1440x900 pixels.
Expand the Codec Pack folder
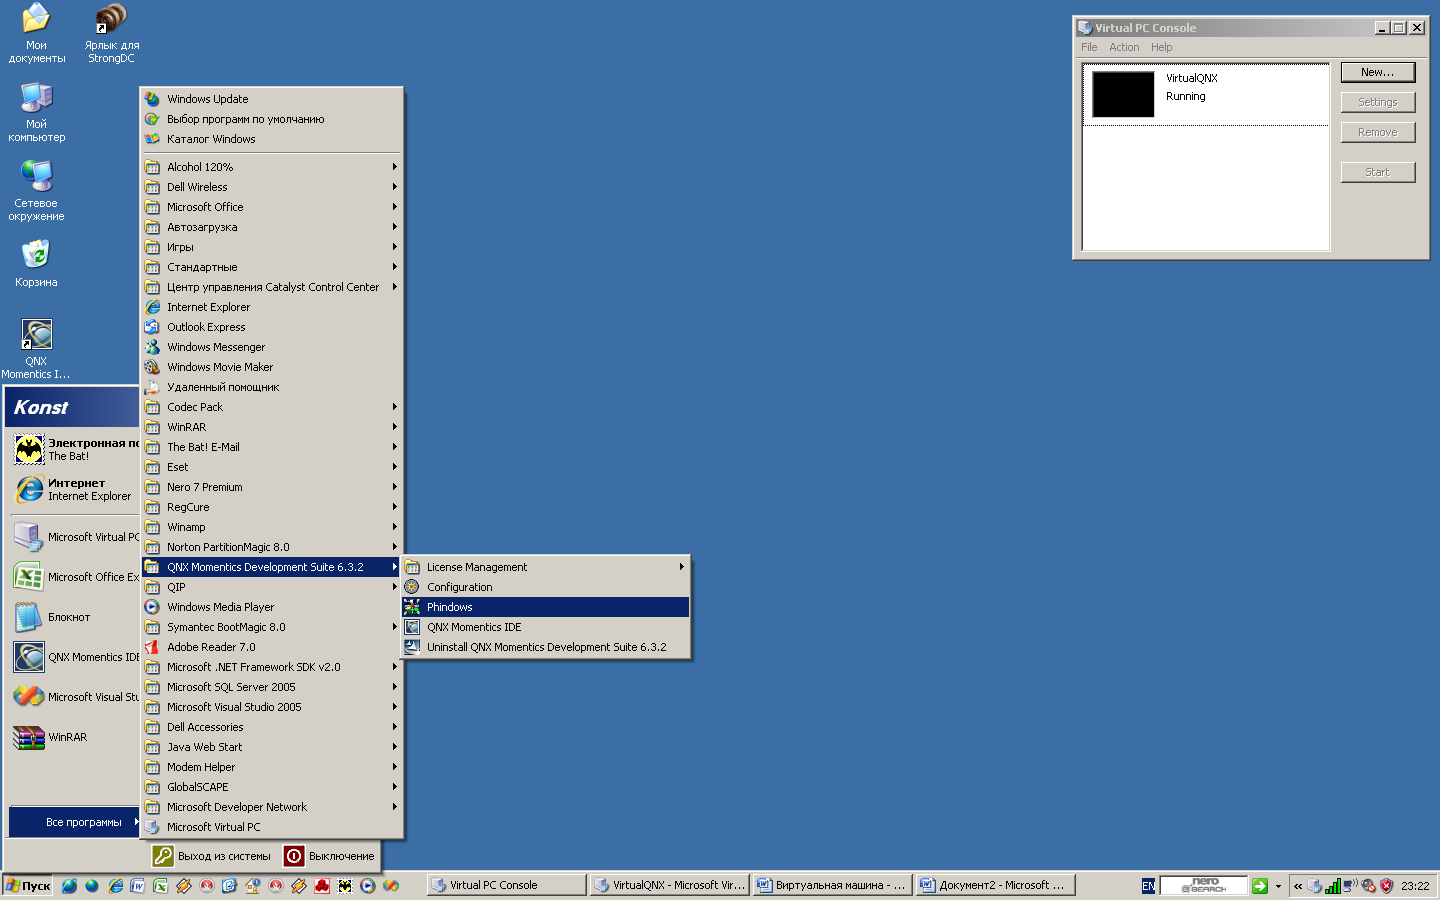pos(271,407)
